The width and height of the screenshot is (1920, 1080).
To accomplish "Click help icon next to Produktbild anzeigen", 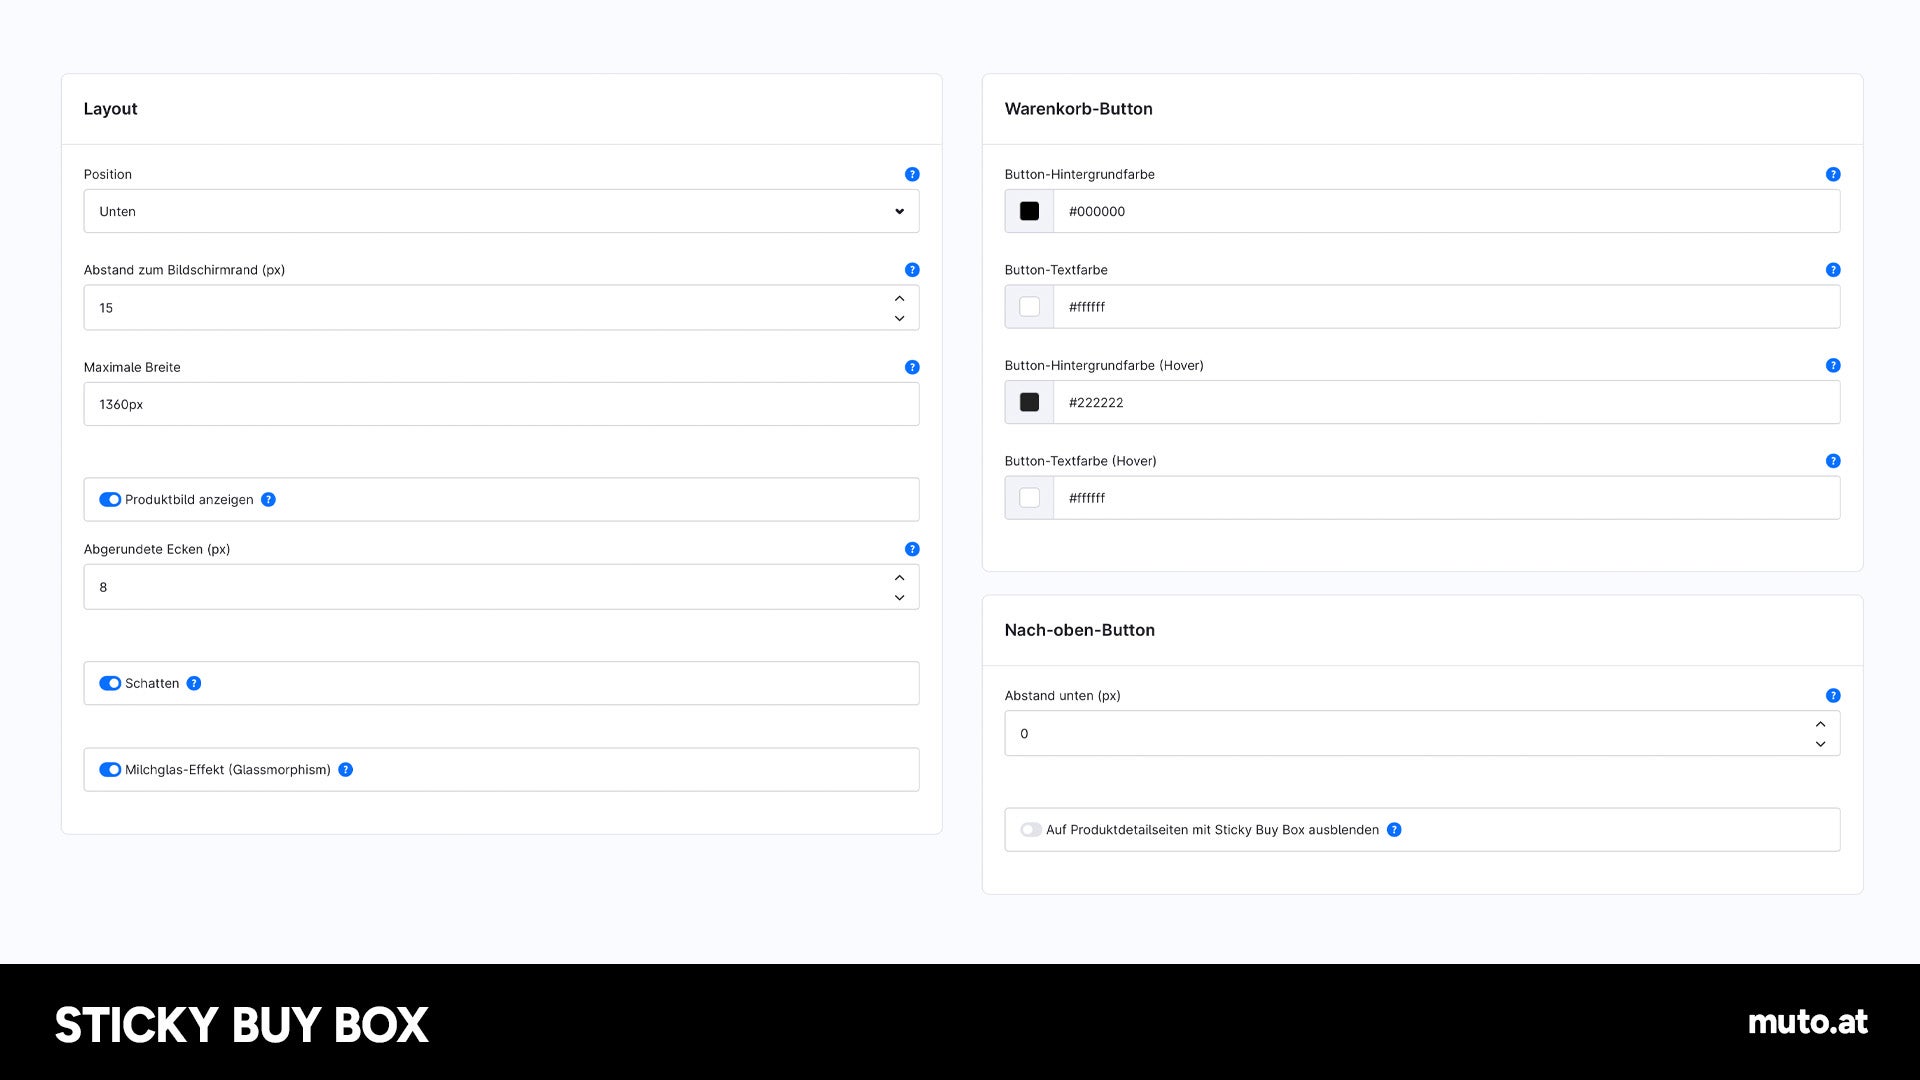I will [x=268, y=500].
